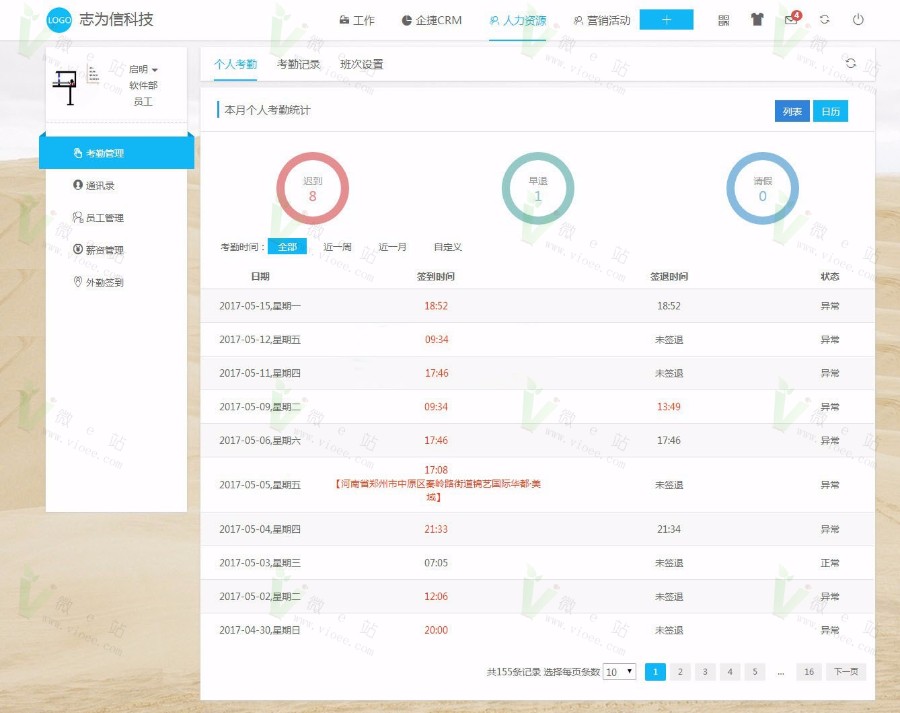This screenshot has height=713, width=900.
Task: Open 外勤签到 in the sidebar
Action: point(98,282)
